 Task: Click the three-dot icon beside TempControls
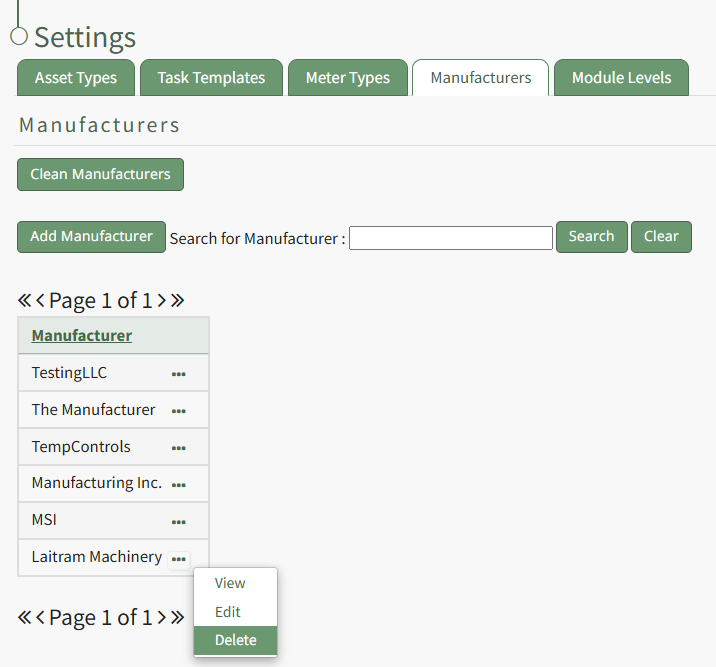coord(179,447)
